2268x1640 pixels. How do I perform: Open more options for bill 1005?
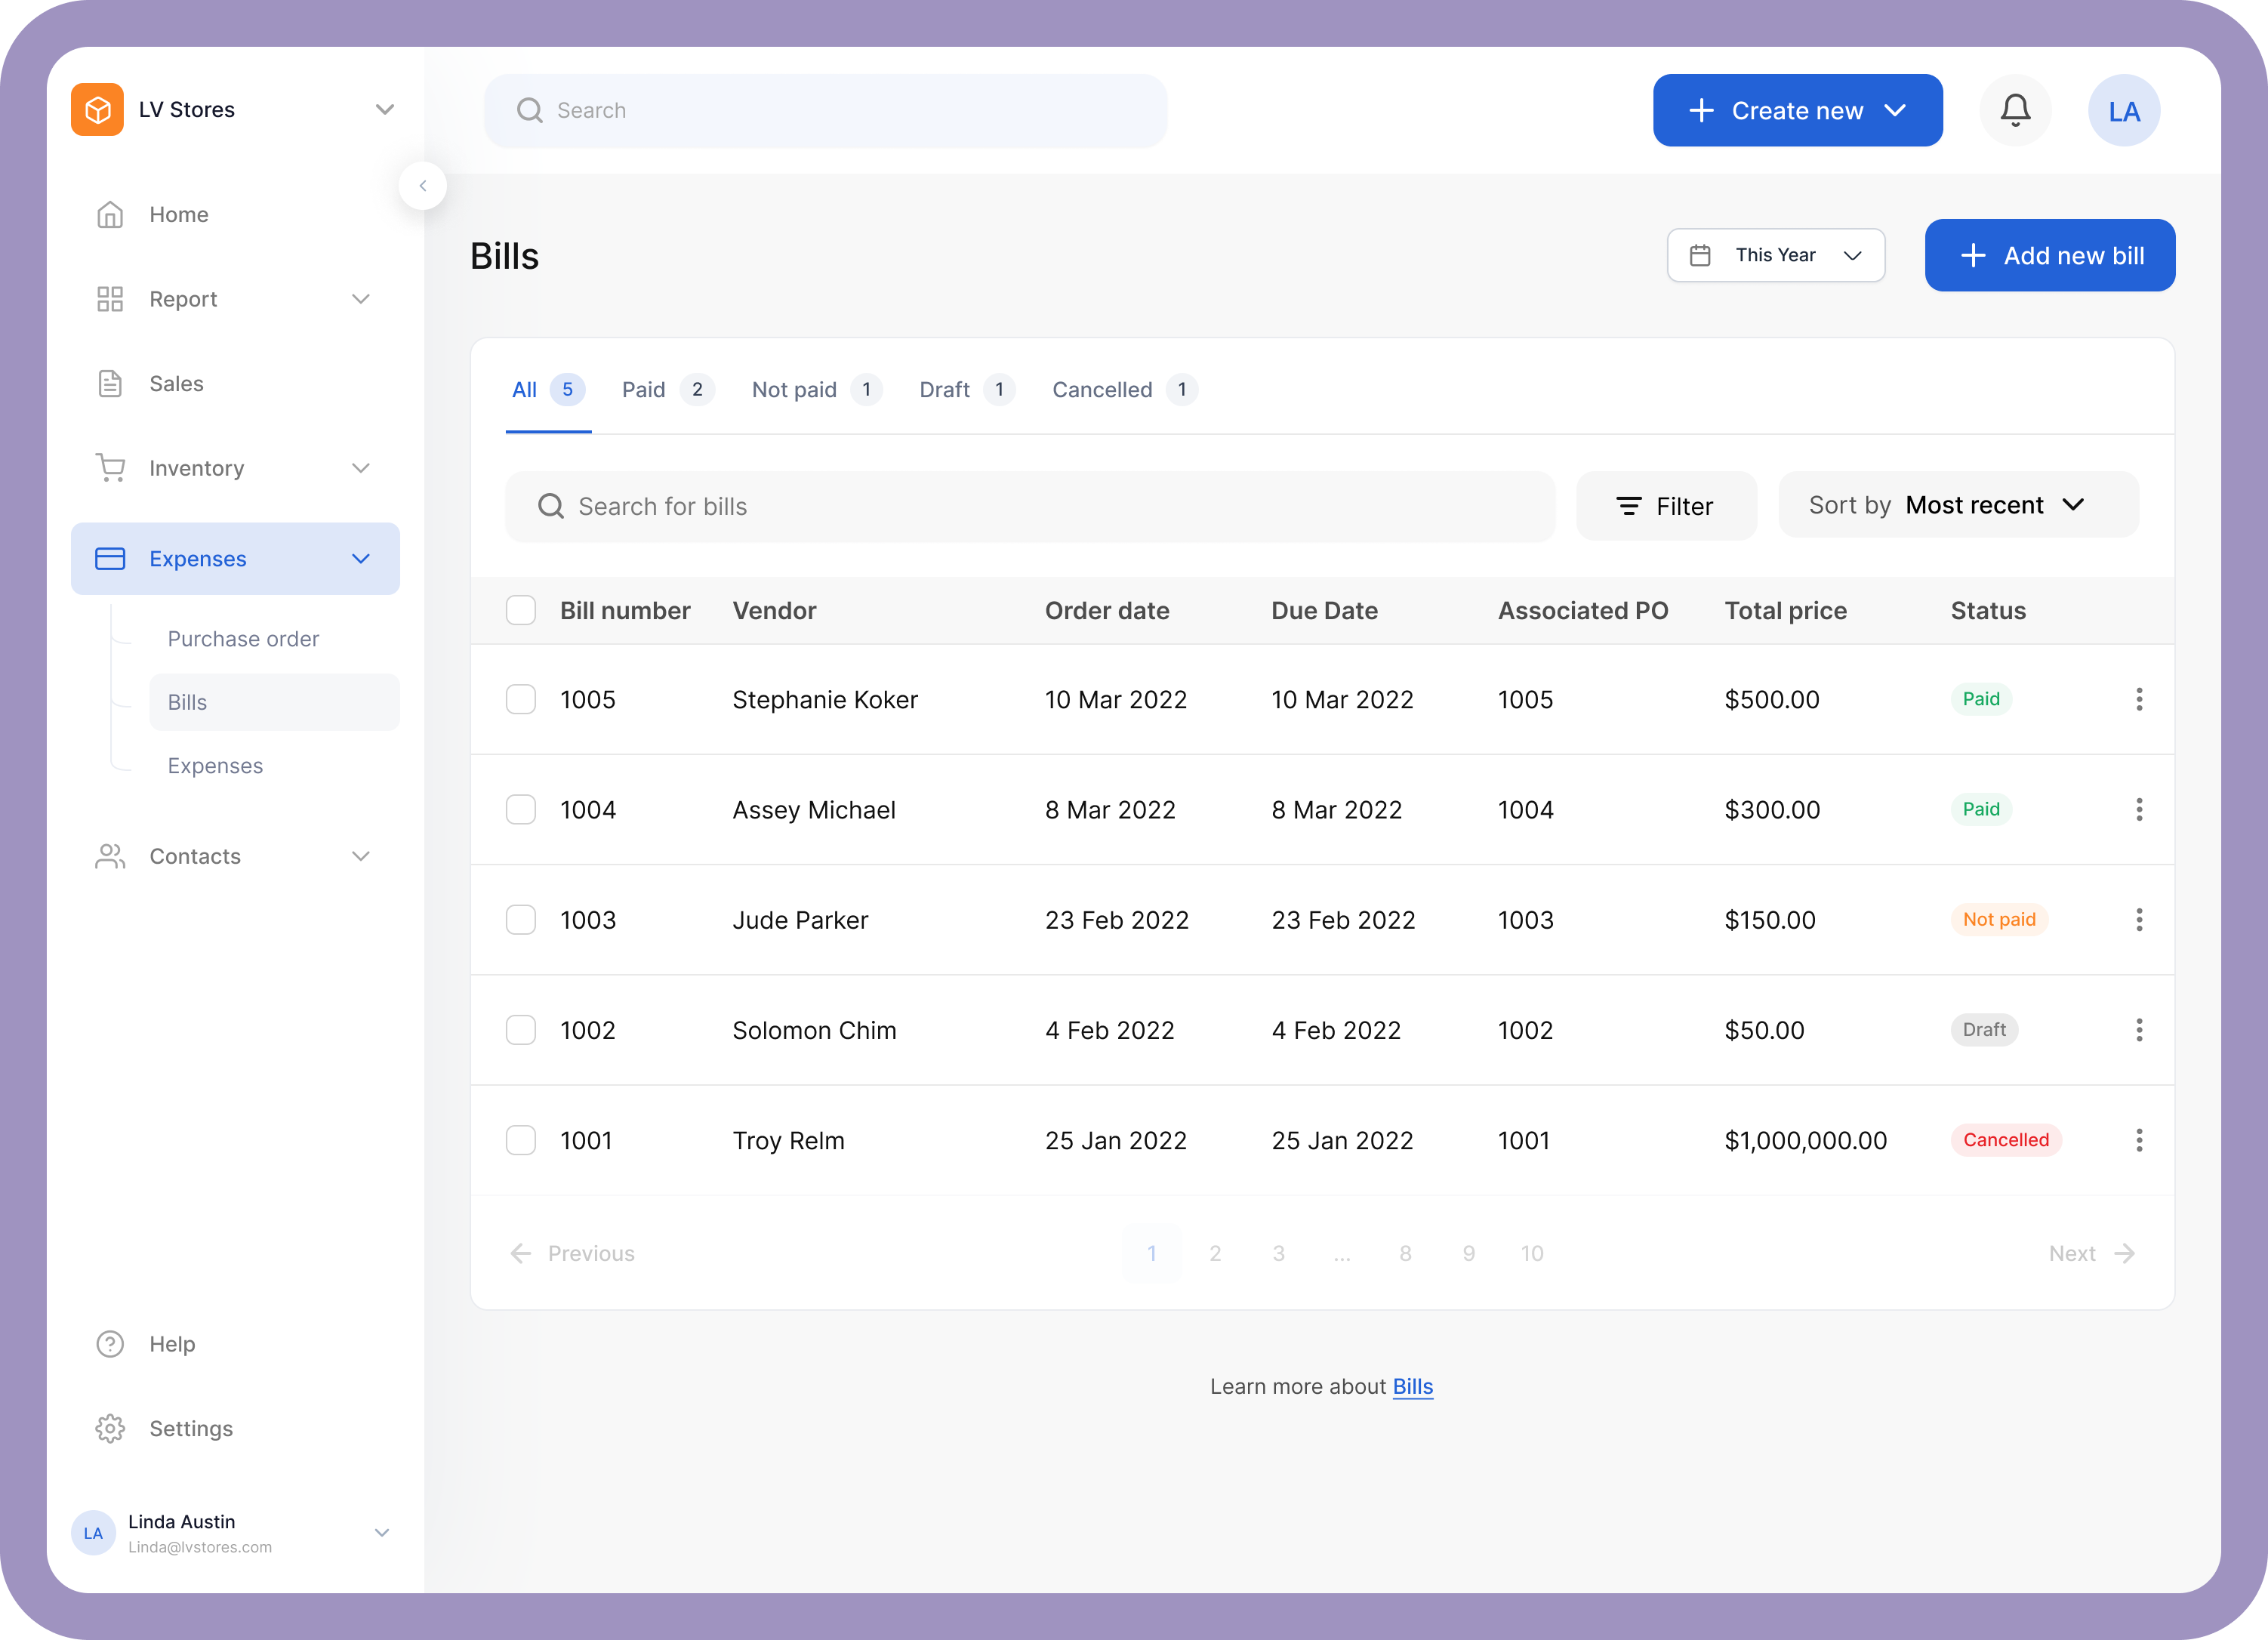coord(2139,699)
